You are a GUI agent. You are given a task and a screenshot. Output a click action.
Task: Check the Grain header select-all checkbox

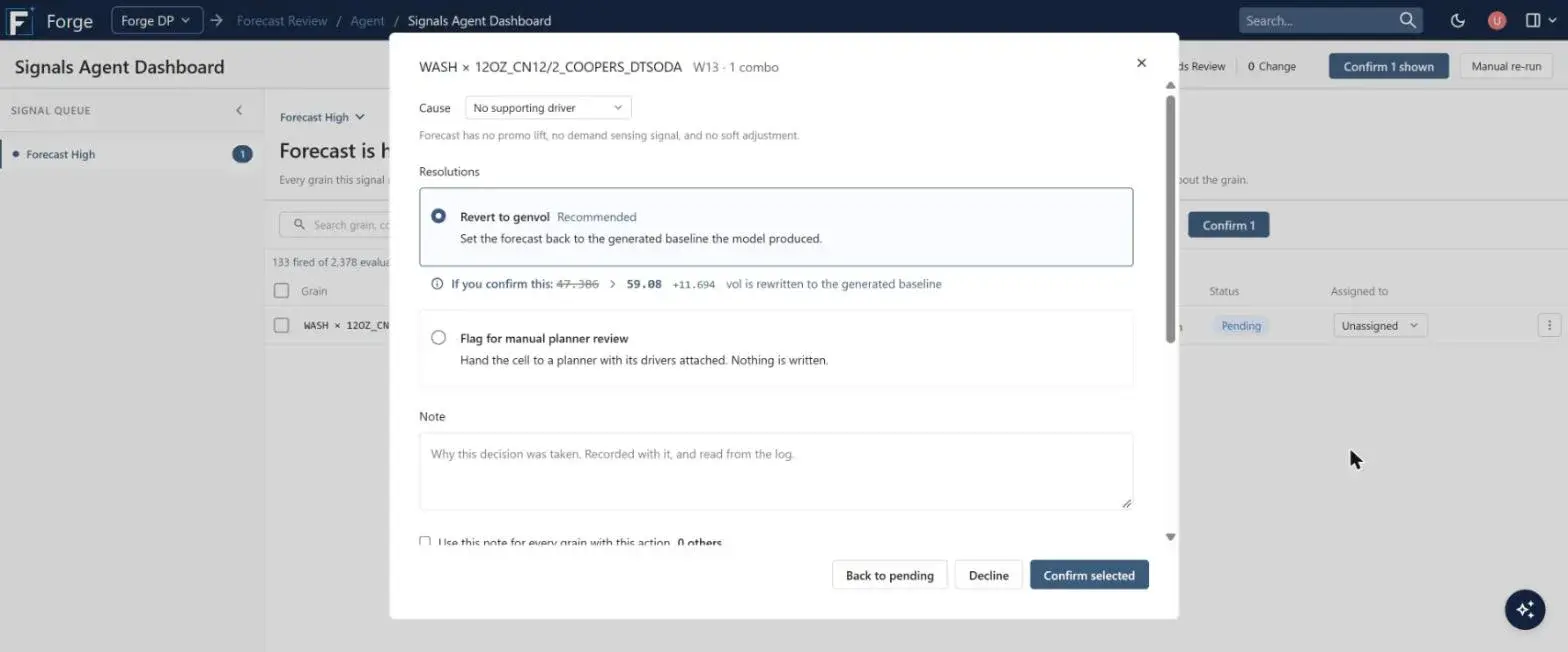(x=282, y=291)
